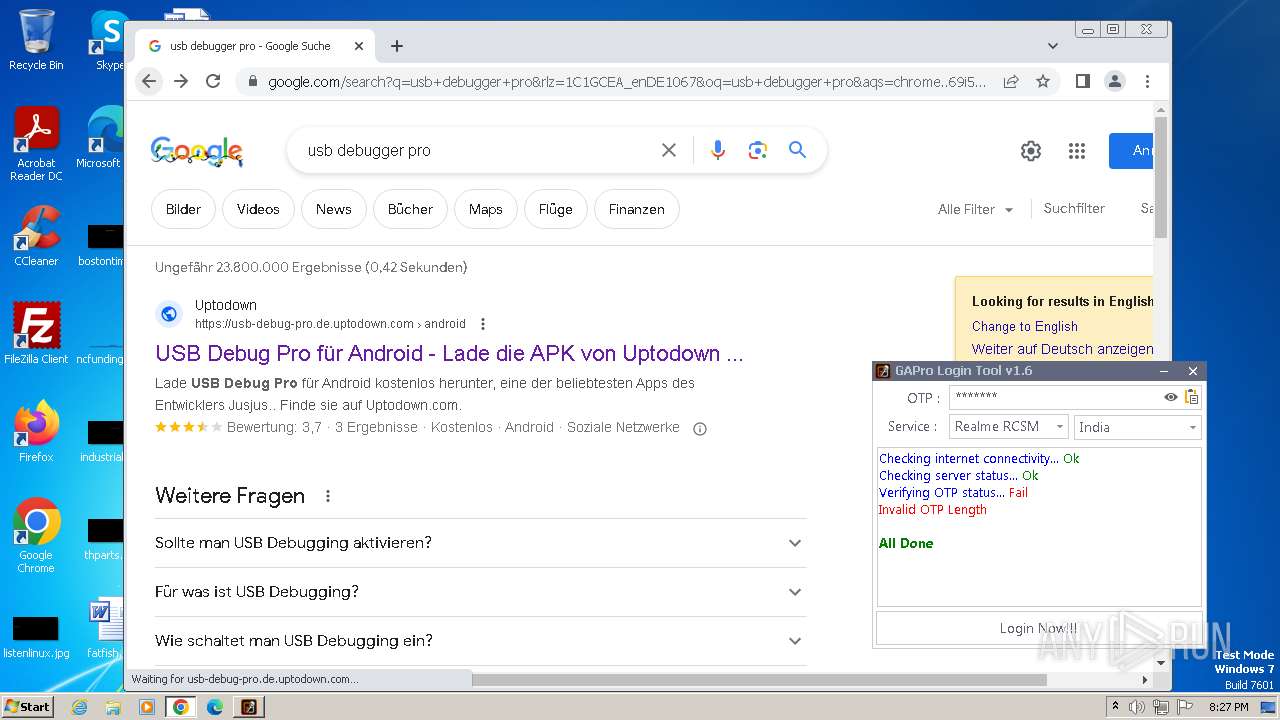Screen dimensions: 1280x720
Task: Open Weitere Fragen options menu
Action: (x=327, y=496)
